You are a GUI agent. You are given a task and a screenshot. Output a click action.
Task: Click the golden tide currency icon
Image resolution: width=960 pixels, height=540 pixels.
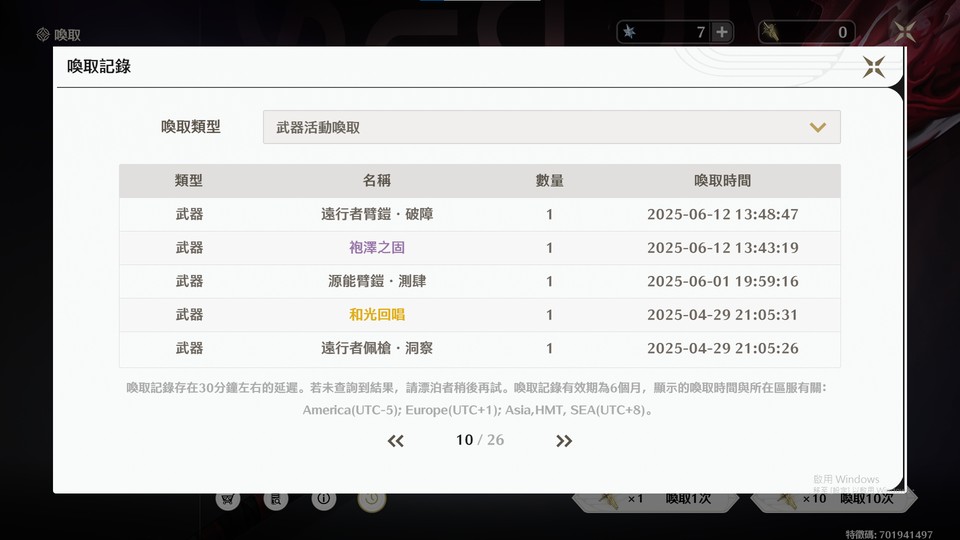click(771, 32)
